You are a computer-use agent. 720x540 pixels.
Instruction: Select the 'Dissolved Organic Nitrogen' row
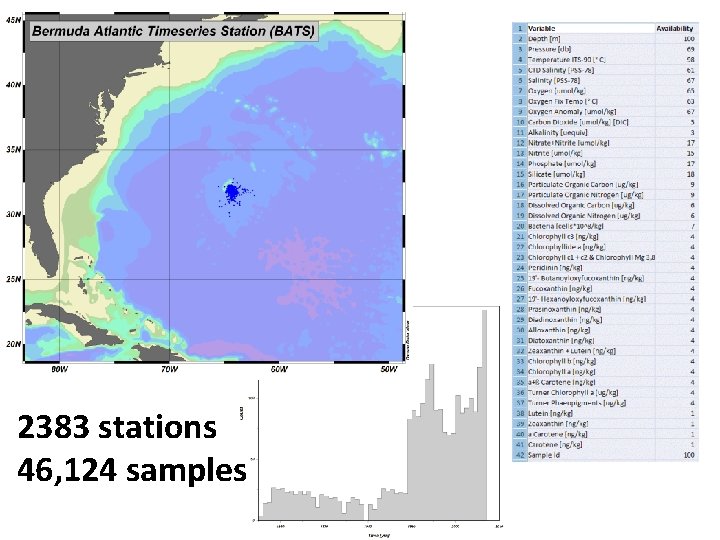tap(605, 216)
